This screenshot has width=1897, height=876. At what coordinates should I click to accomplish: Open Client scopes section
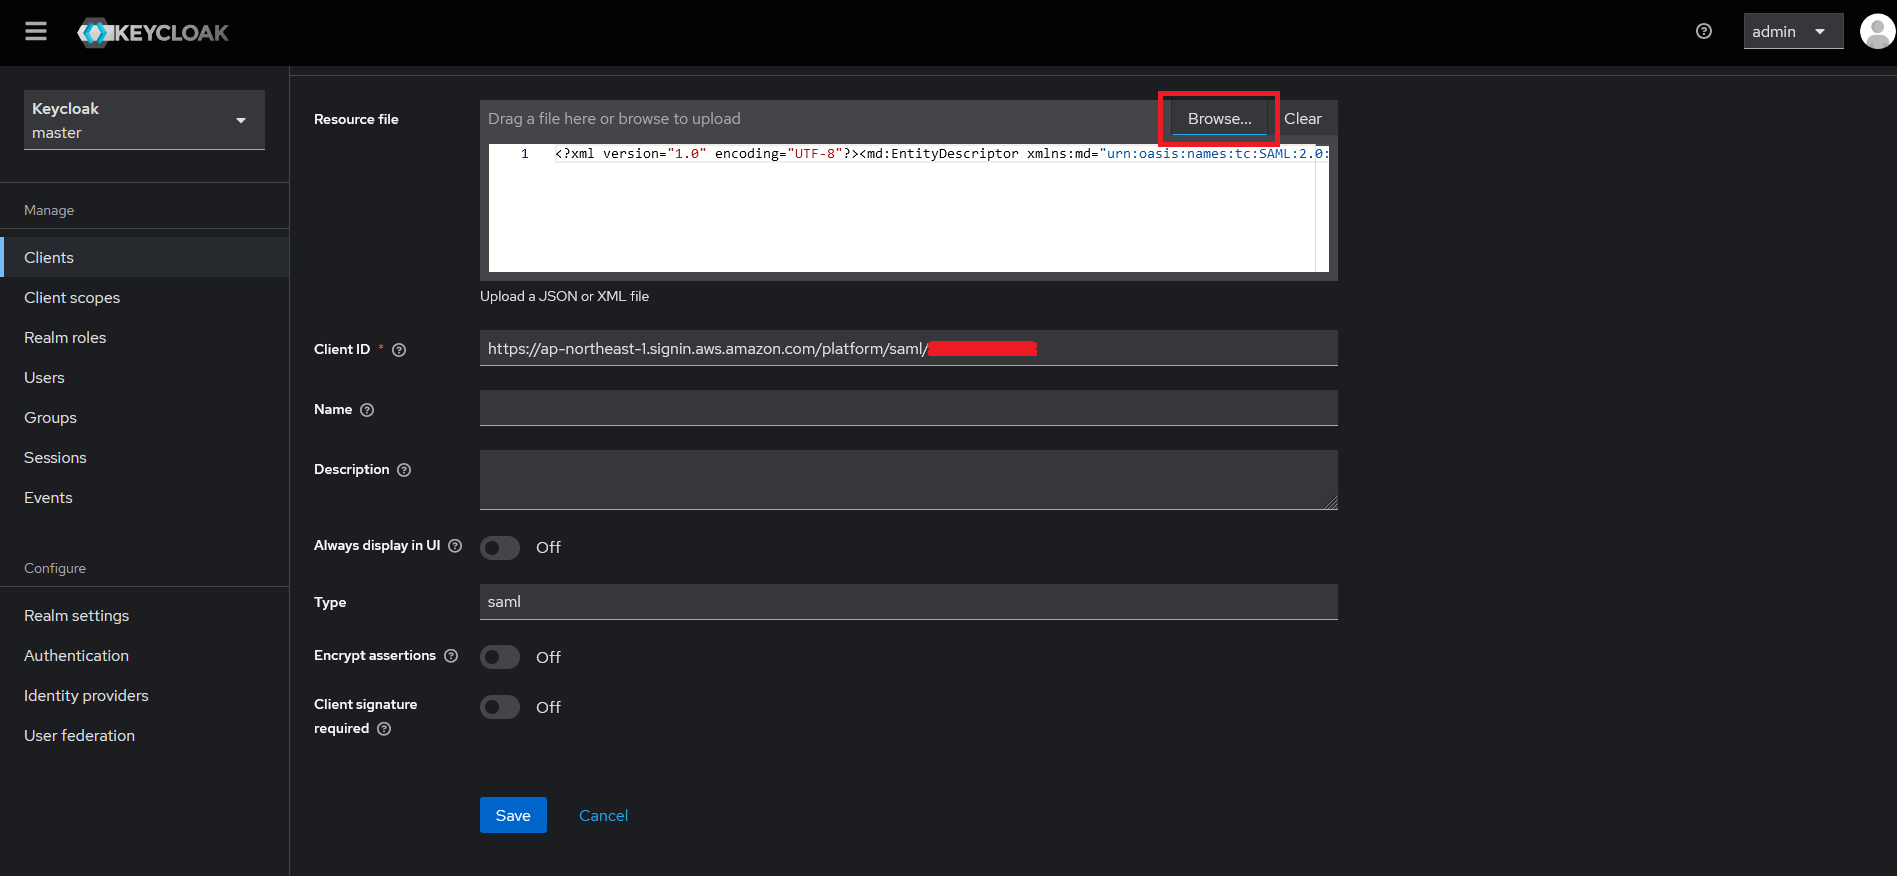pos(145,297)
